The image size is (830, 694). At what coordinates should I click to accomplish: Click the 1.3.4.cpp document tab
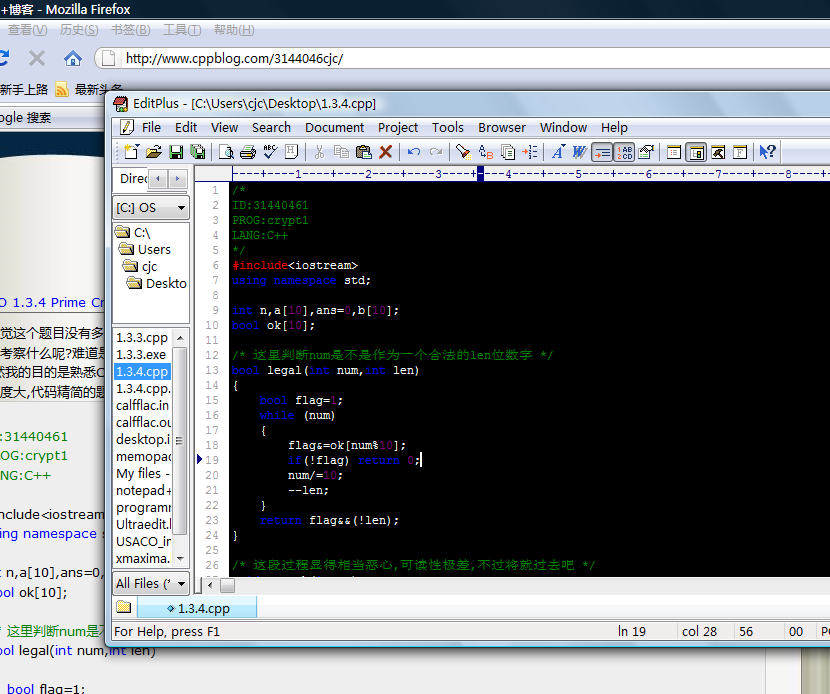click(197, 608)
